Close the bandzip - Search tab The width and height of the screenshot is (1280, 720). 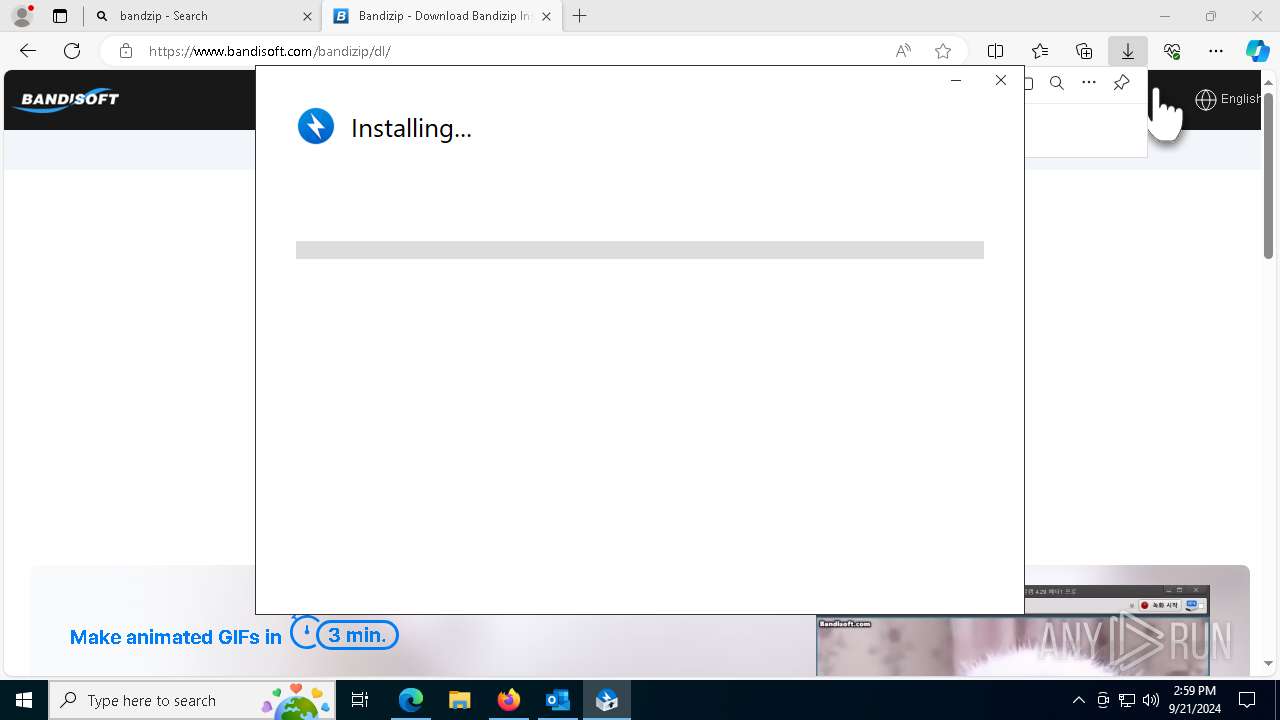(307, 16)
